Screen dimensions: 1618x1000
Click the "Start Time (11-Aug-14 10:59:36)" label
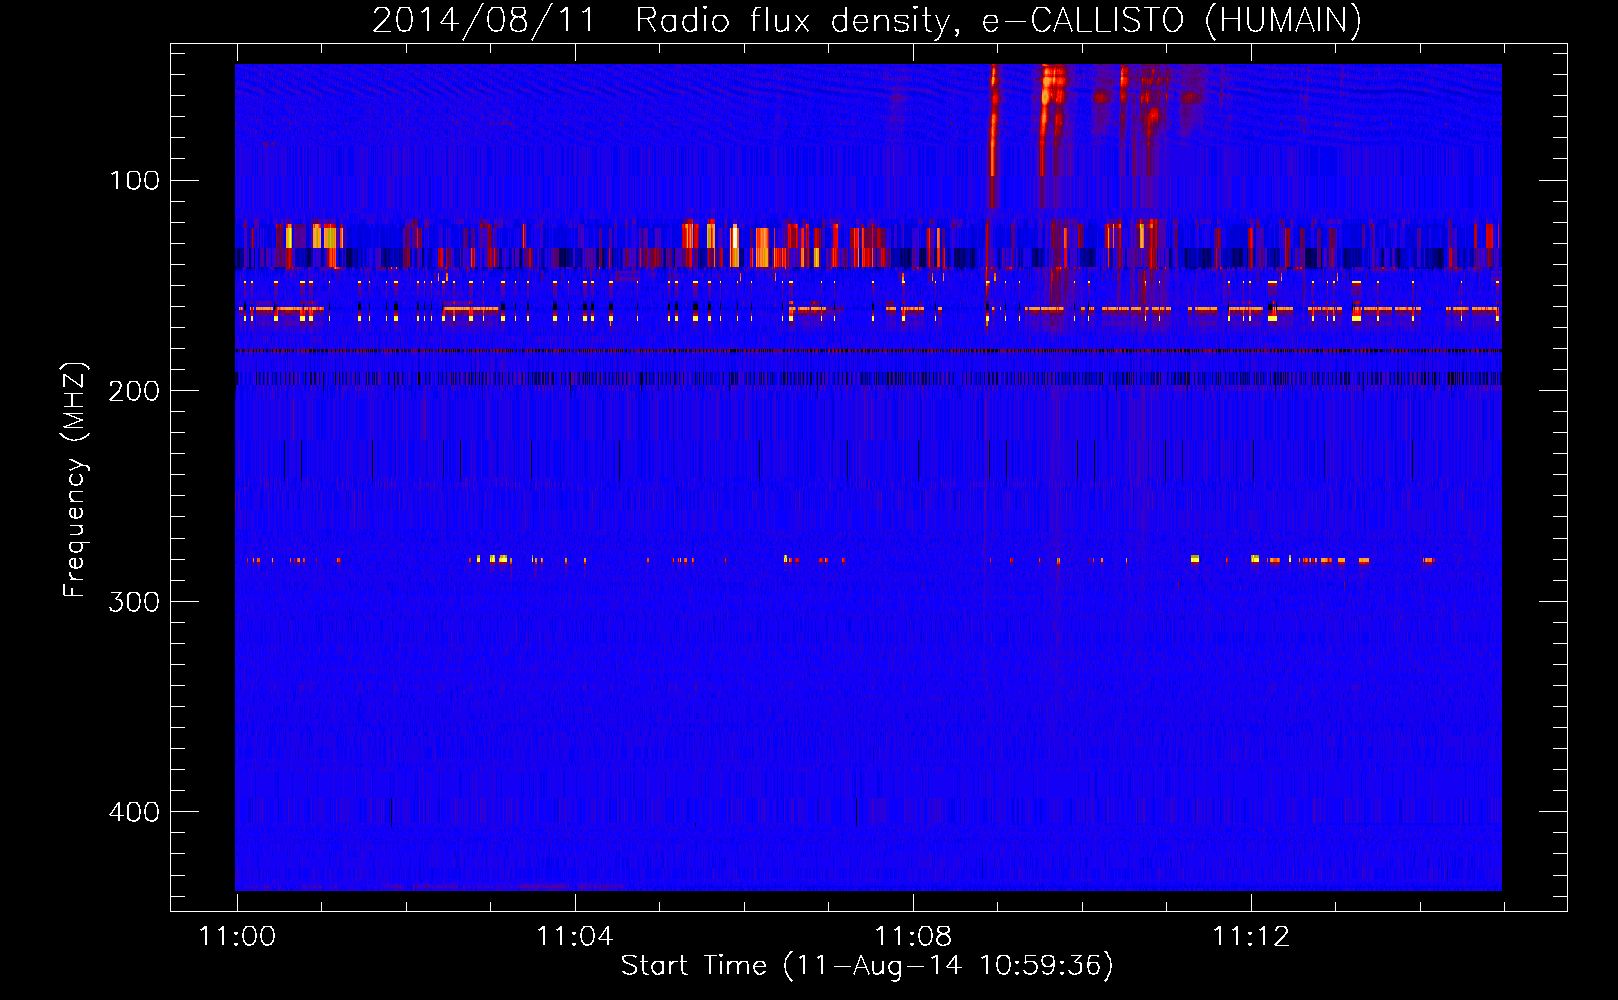tap(867, 965)
